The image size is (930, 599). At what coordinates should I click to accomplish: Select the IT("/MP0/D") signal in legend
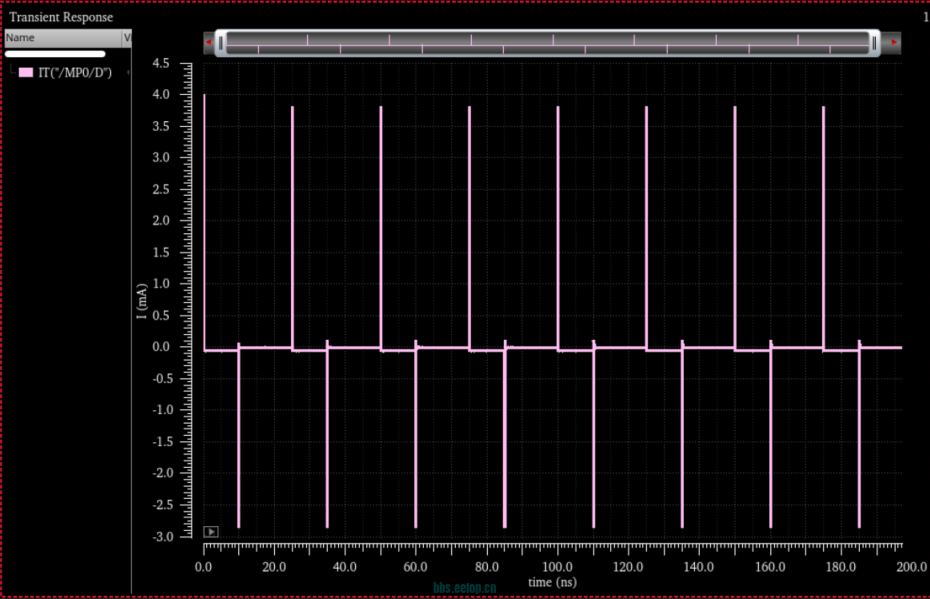point(74,73)
